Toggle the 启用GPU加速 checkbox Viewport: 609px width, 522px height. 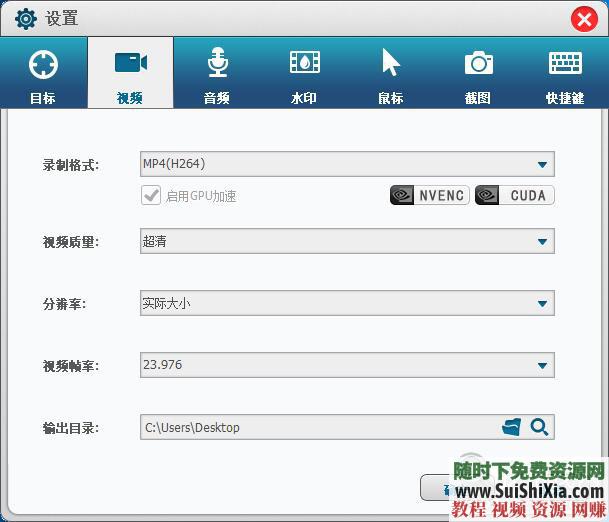tap(151, 195)
